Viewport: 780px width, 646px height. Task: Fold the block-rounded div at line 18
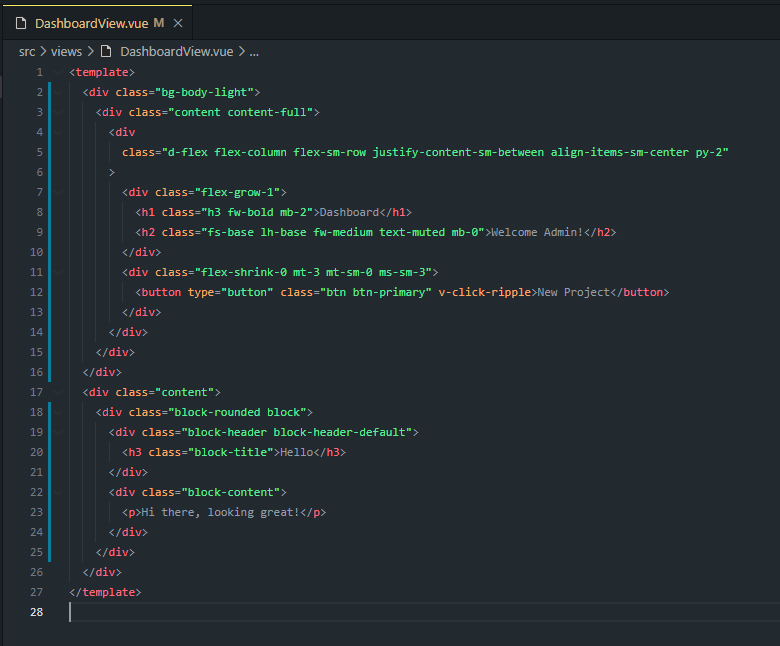tap(59, 412)
